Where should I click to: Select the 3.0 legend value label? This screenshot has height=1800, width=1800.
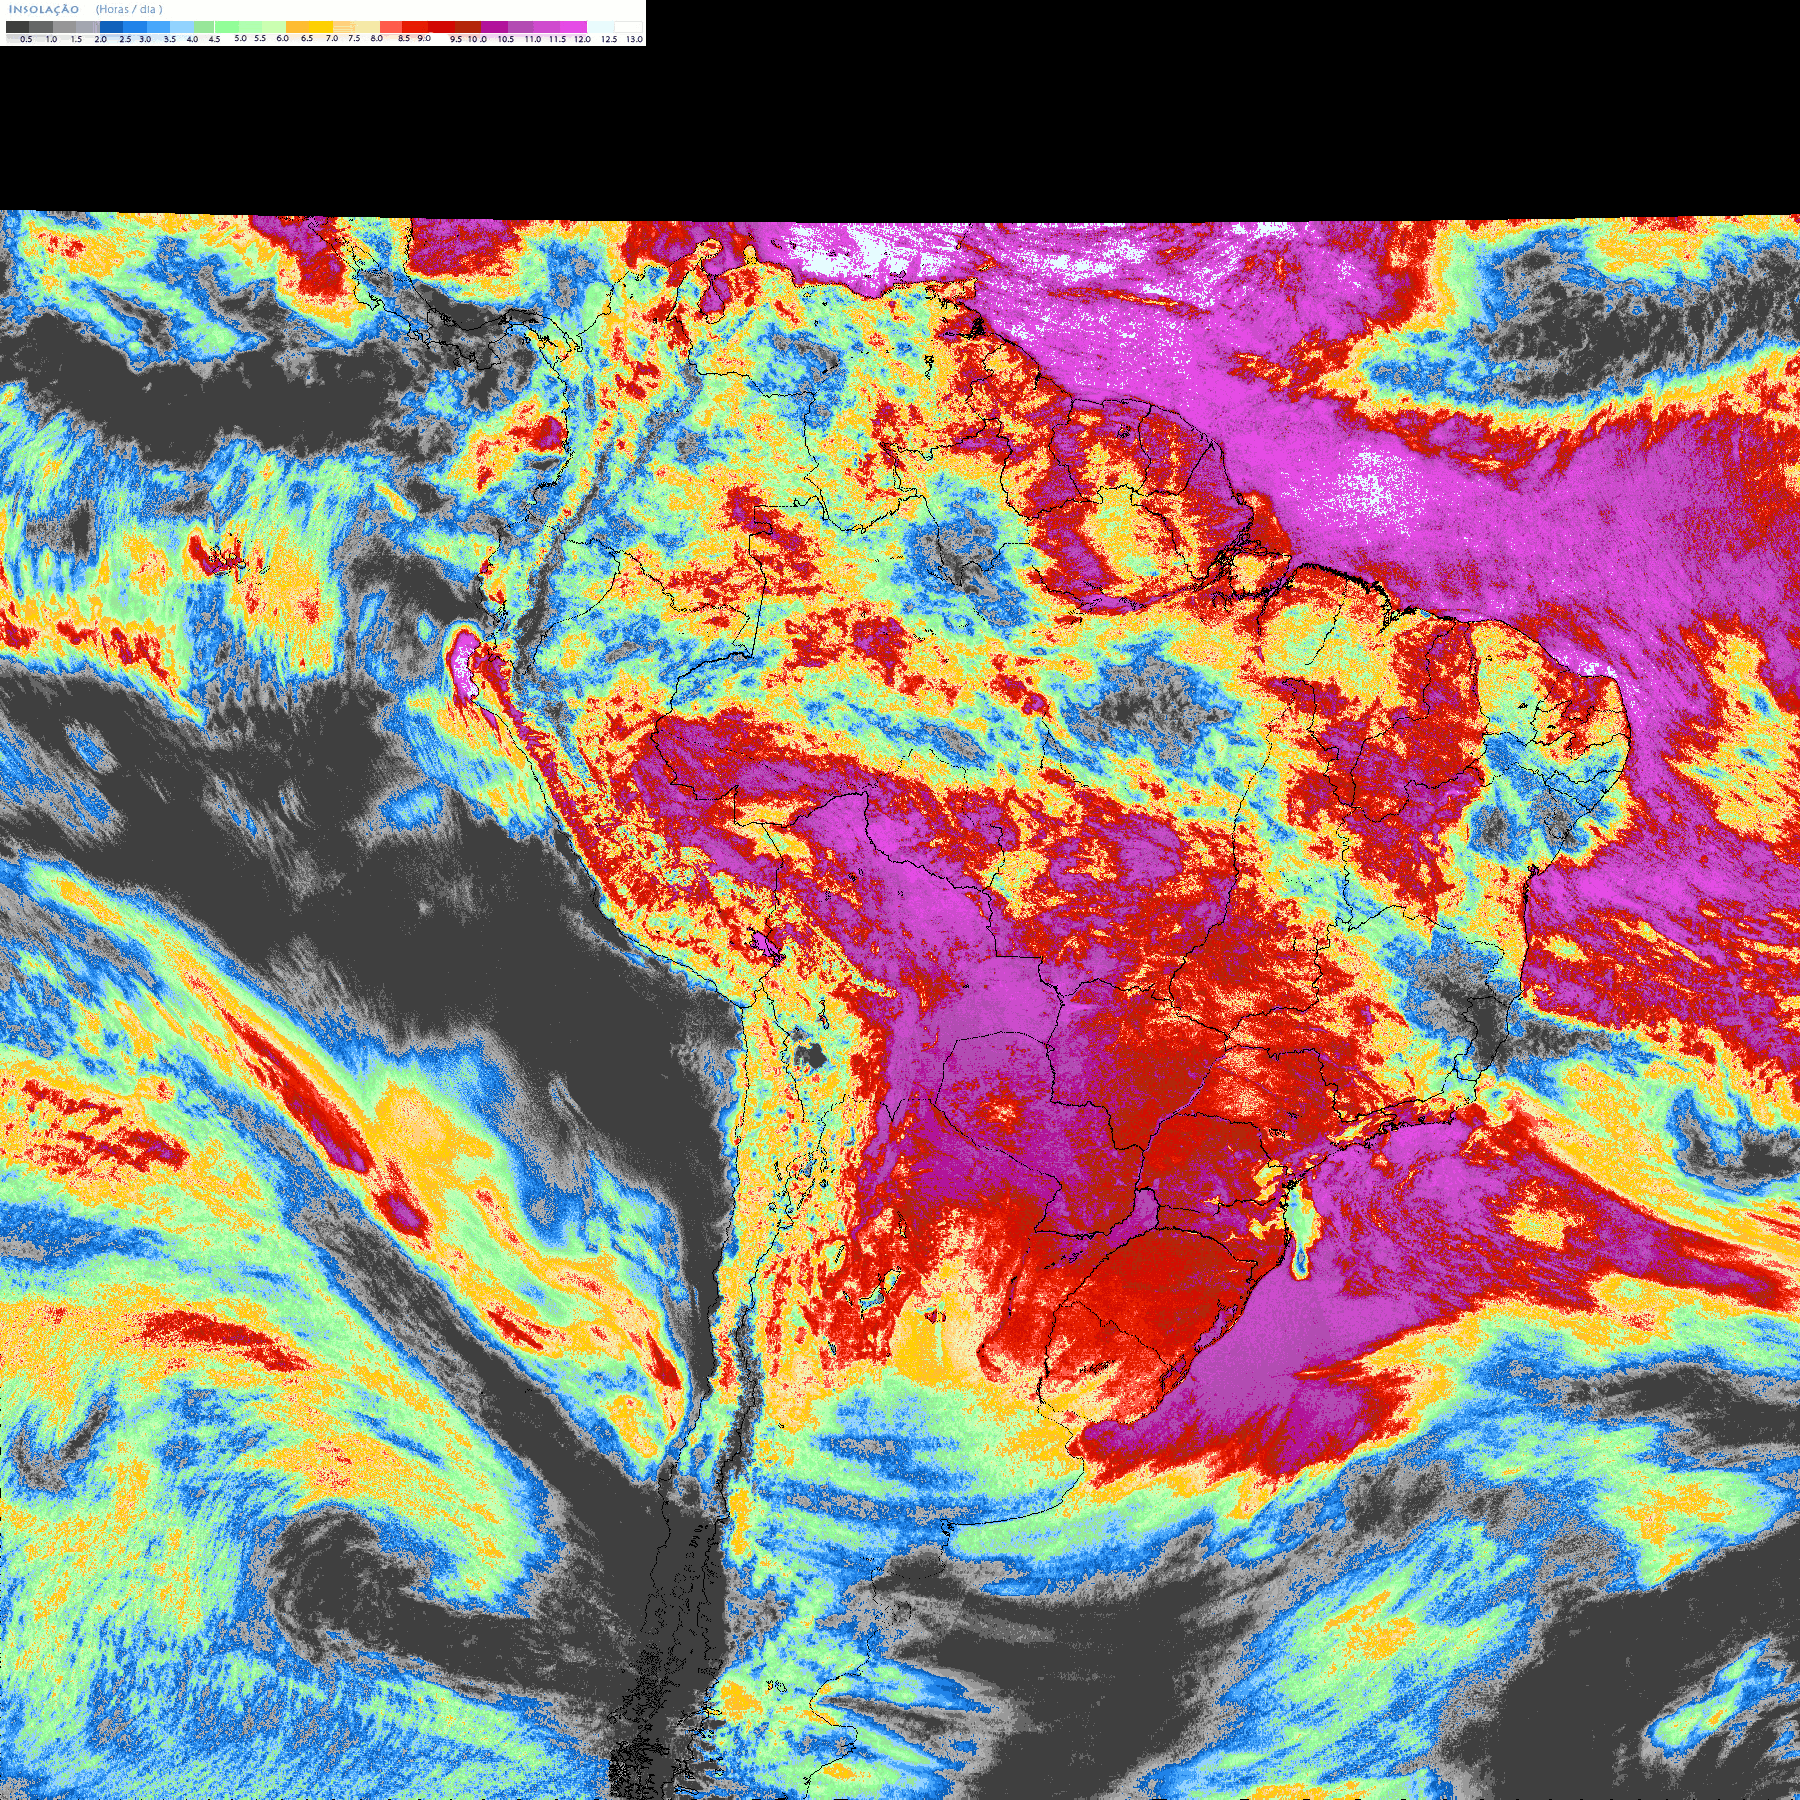(x=146, y=39)
